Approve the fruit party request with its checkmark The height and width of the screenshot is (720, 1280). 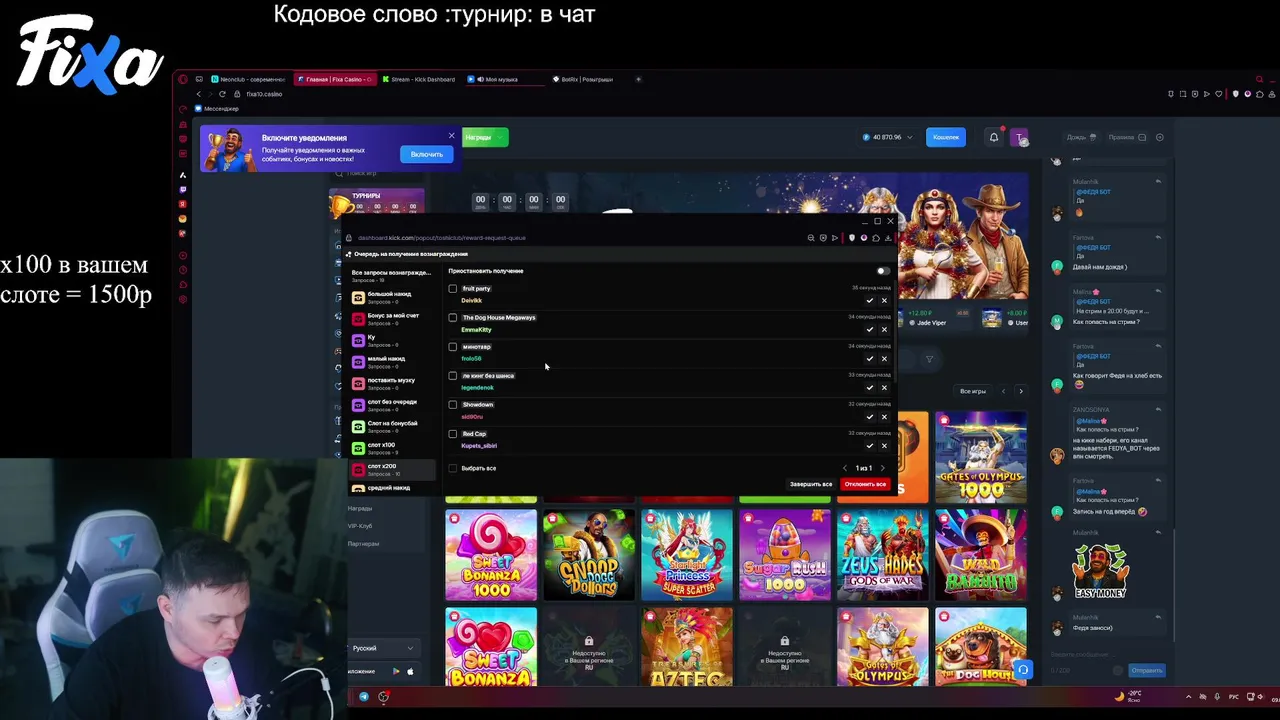(869, 300)
